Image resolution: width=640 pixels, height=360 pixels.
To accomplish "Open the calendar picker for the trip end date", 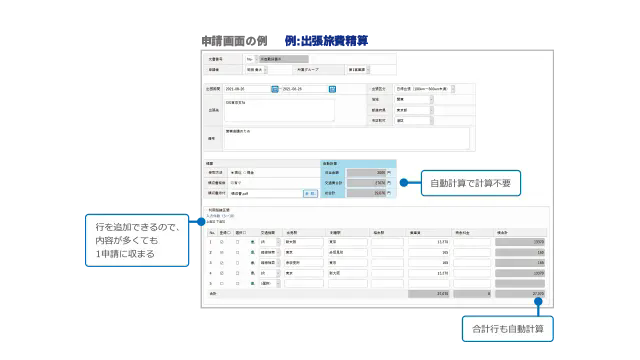I will (332, 89).
